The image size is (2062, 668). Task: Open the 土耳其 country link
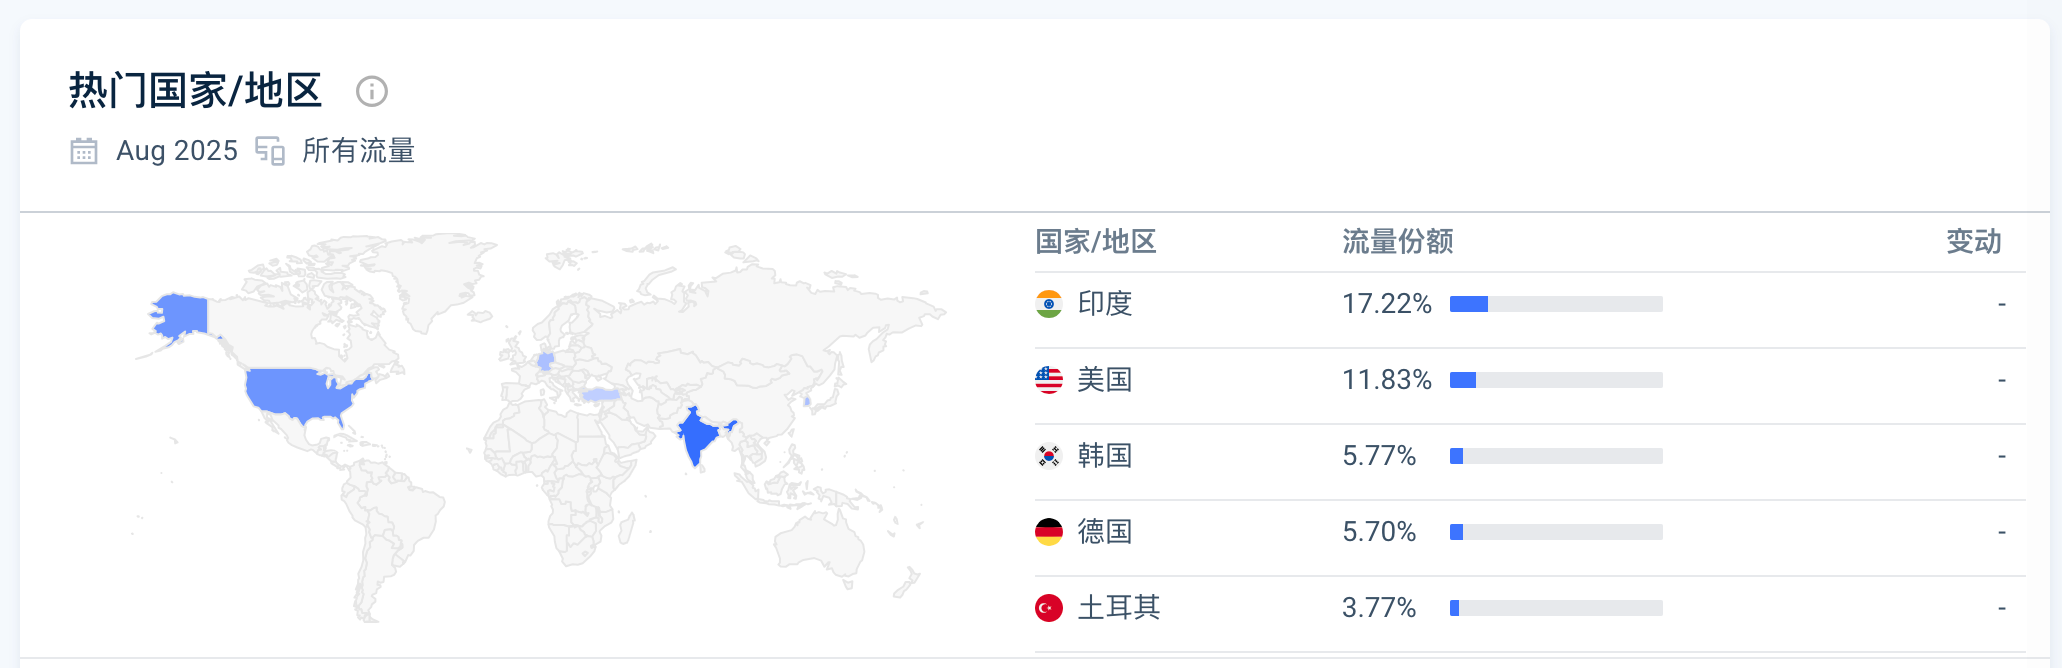1119,608
